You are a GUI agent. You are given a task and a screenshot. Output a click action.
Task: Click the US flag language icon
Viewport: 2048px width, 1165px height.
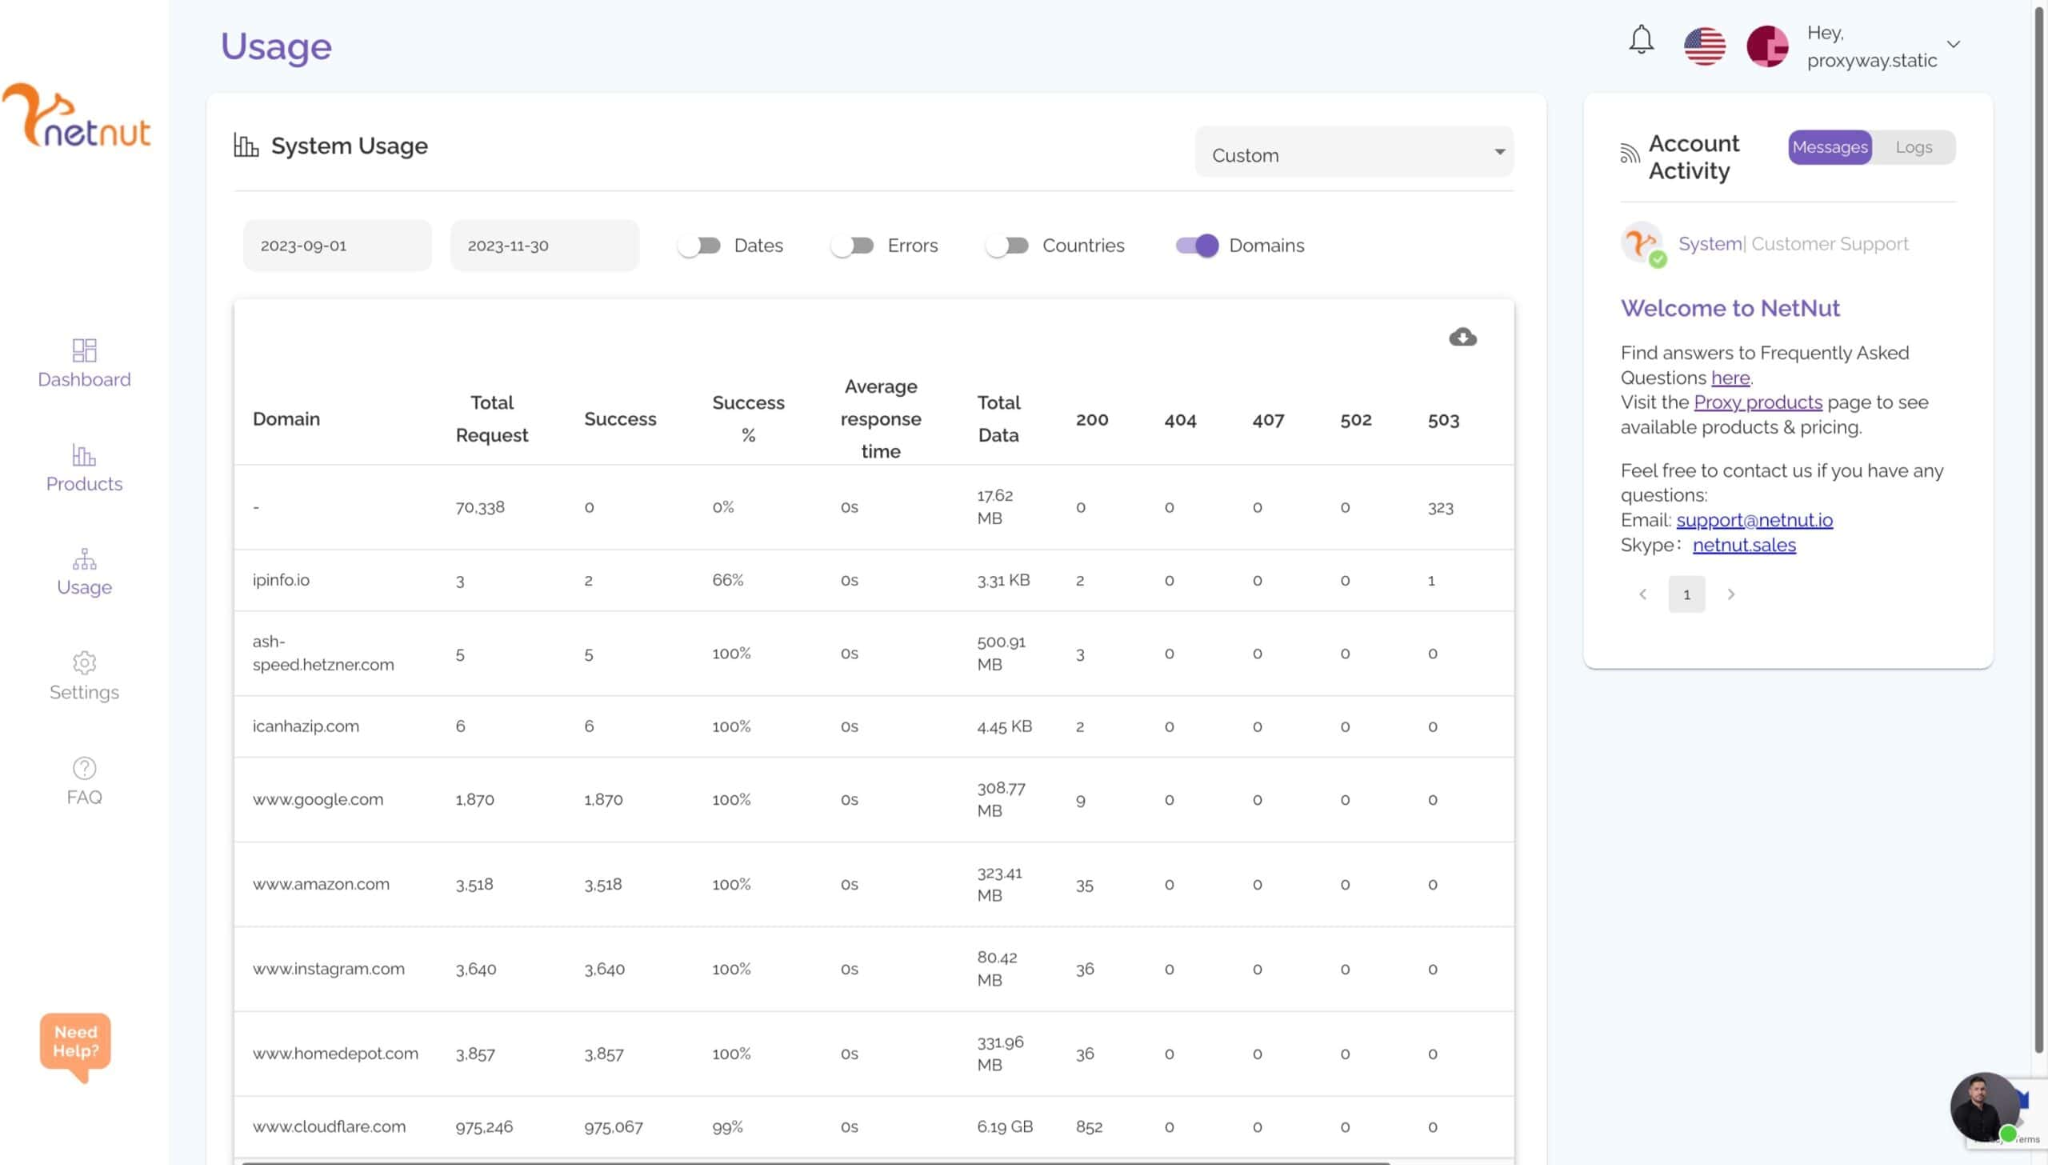point(1704,46)
